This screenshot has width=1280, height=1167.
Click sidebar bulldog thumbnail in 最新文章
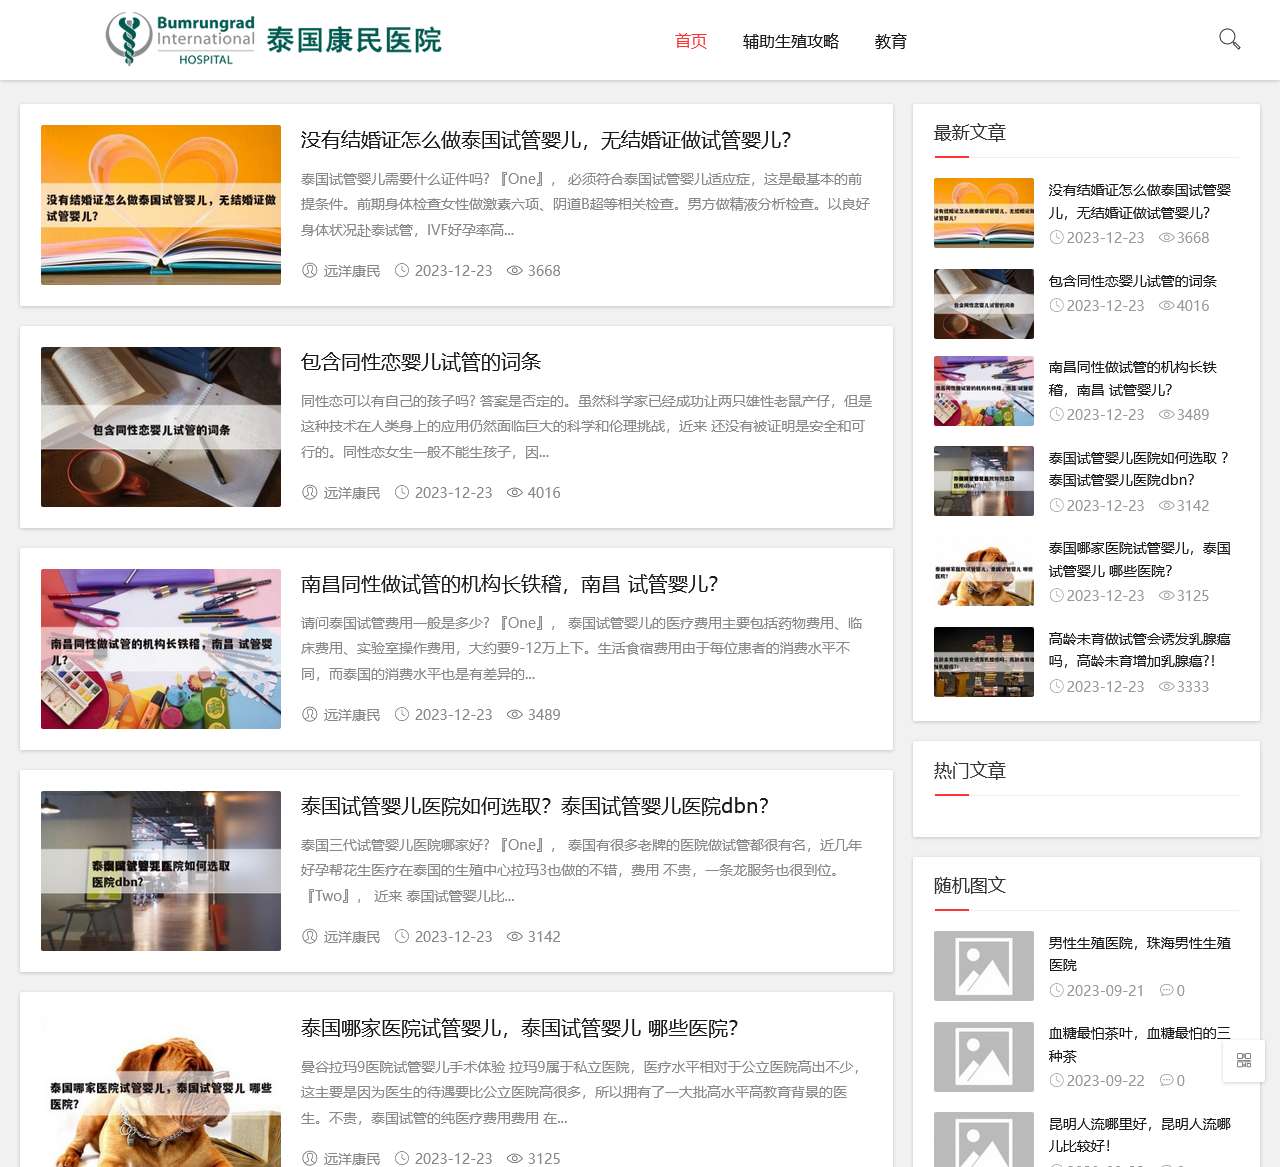click(x=984, y=571)
